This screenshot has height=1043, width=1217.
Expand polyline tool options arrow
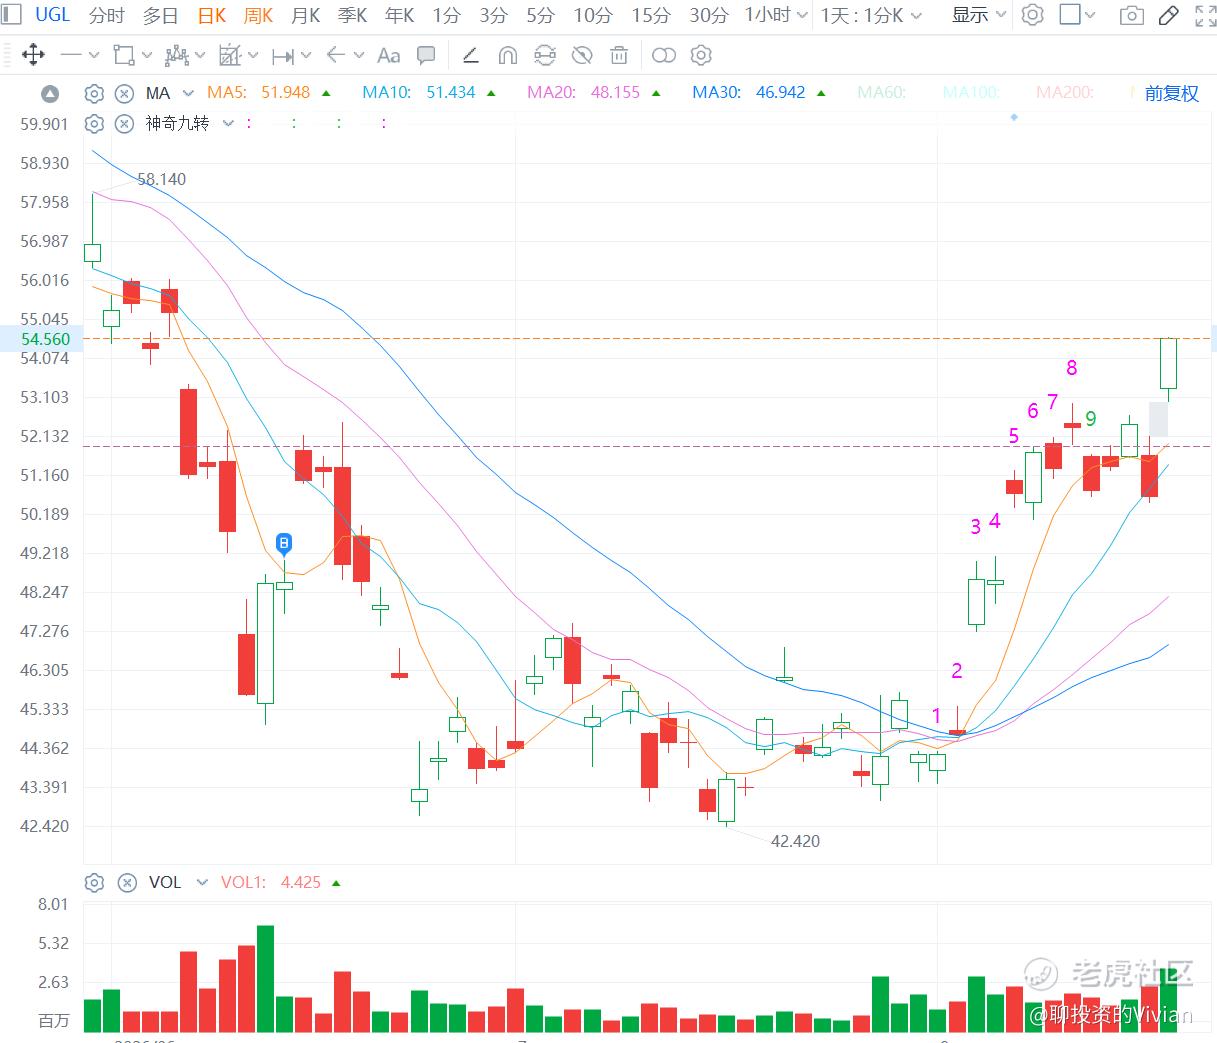pos(200,55)
